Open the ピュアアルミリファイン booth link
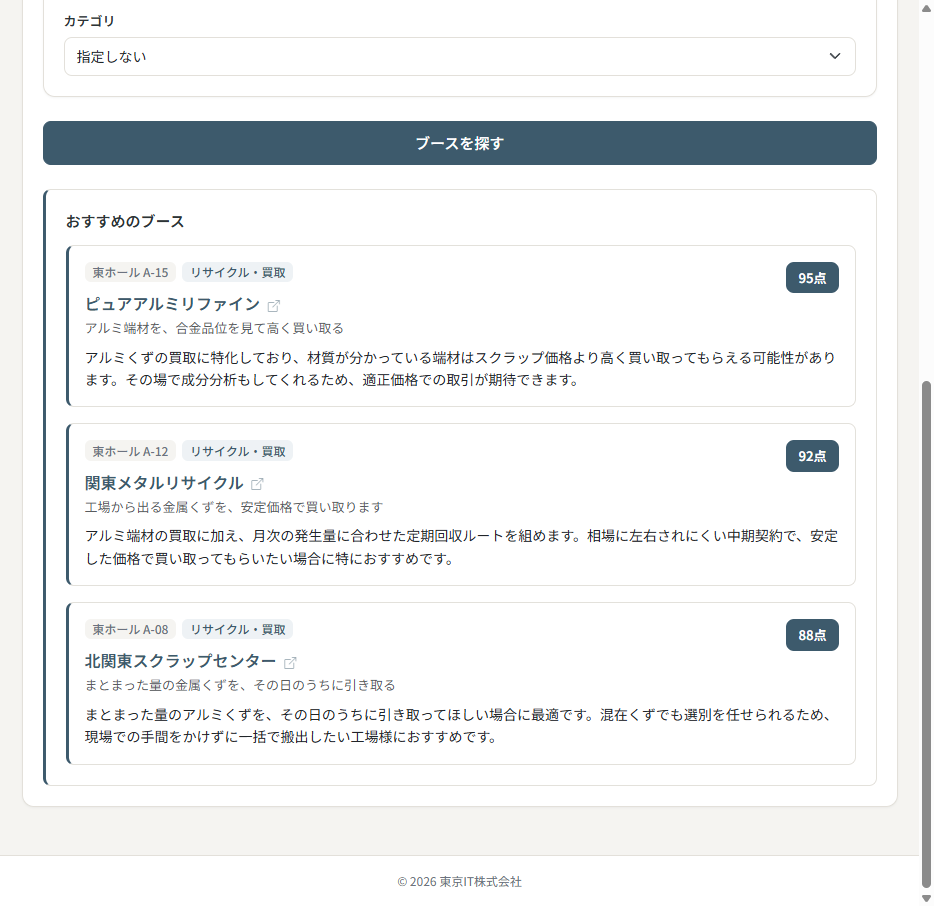The height and width of the screenshot is (906, 934). 173,304
